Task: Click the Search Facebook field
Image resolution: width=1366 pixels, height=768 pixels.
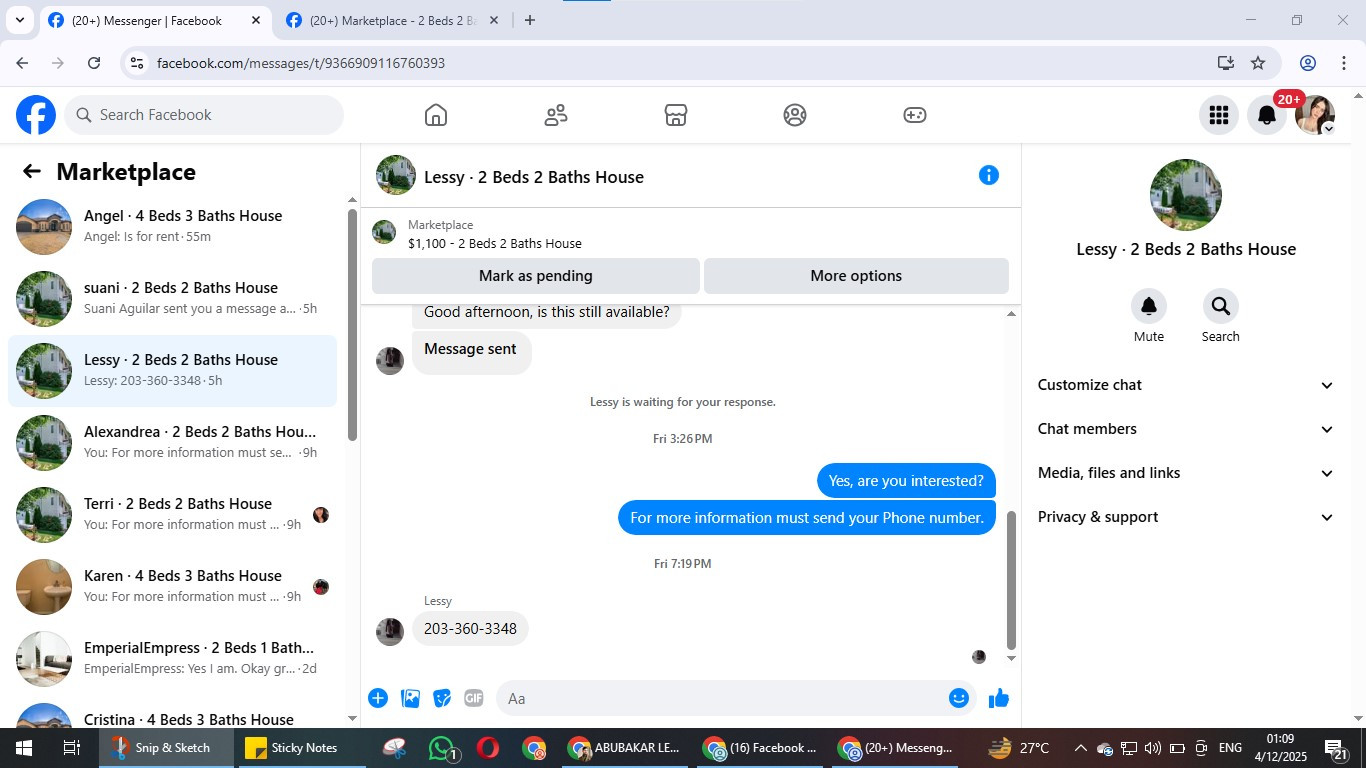Action: coord(204,115)
